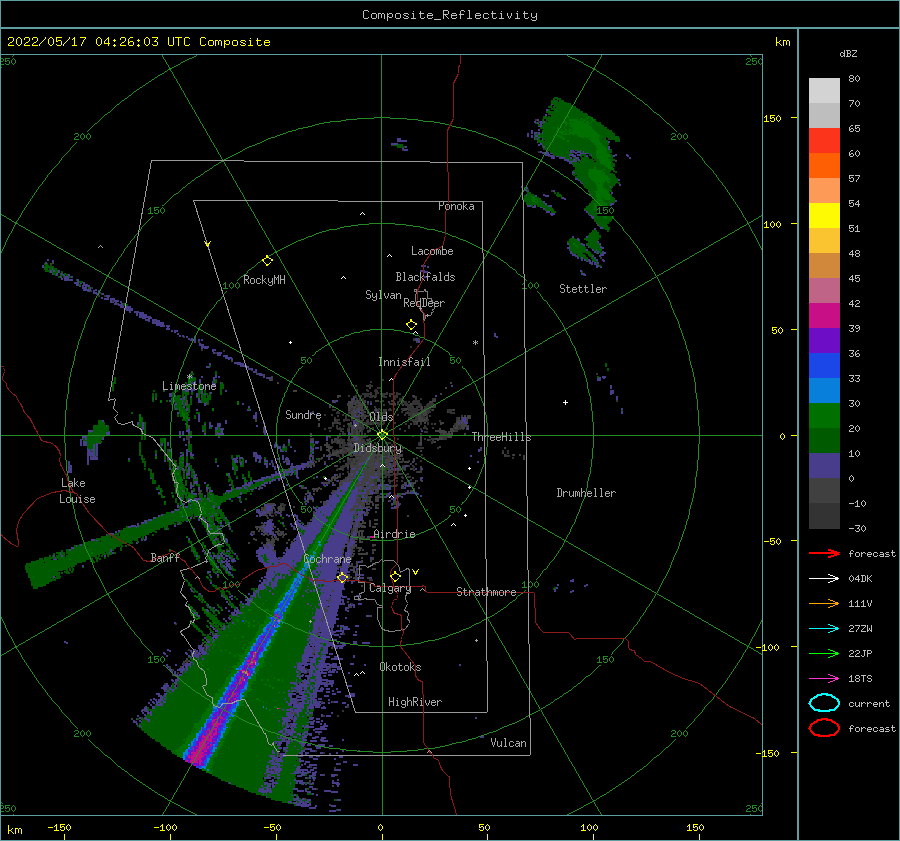Pick the magenta 42 dBZ color swatch
Screen dimensions: 900x841
(x=824, y=315)
